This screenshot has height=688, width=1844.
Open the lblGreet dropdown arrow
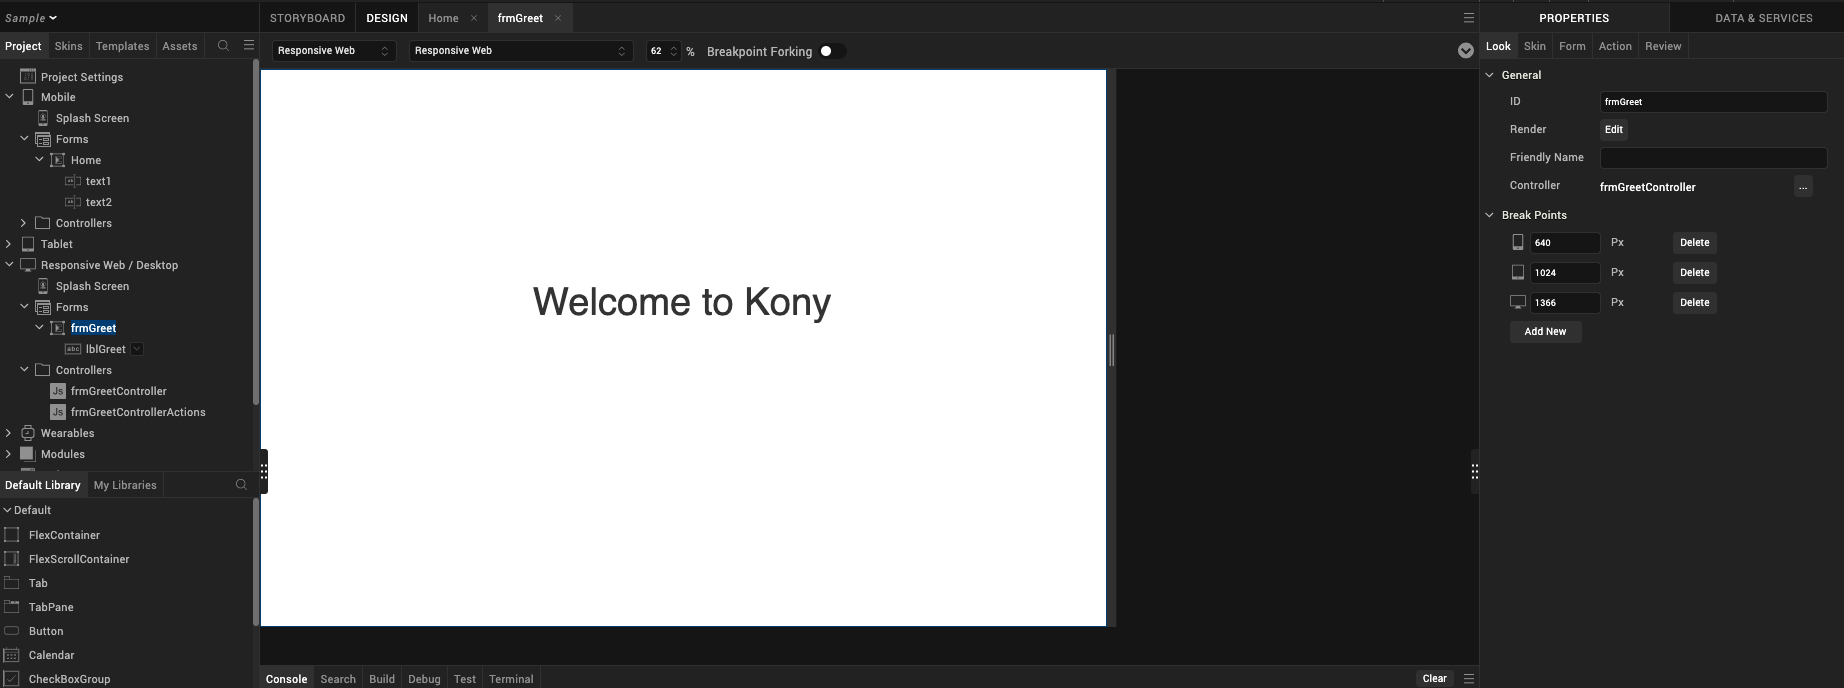point(137,349)
